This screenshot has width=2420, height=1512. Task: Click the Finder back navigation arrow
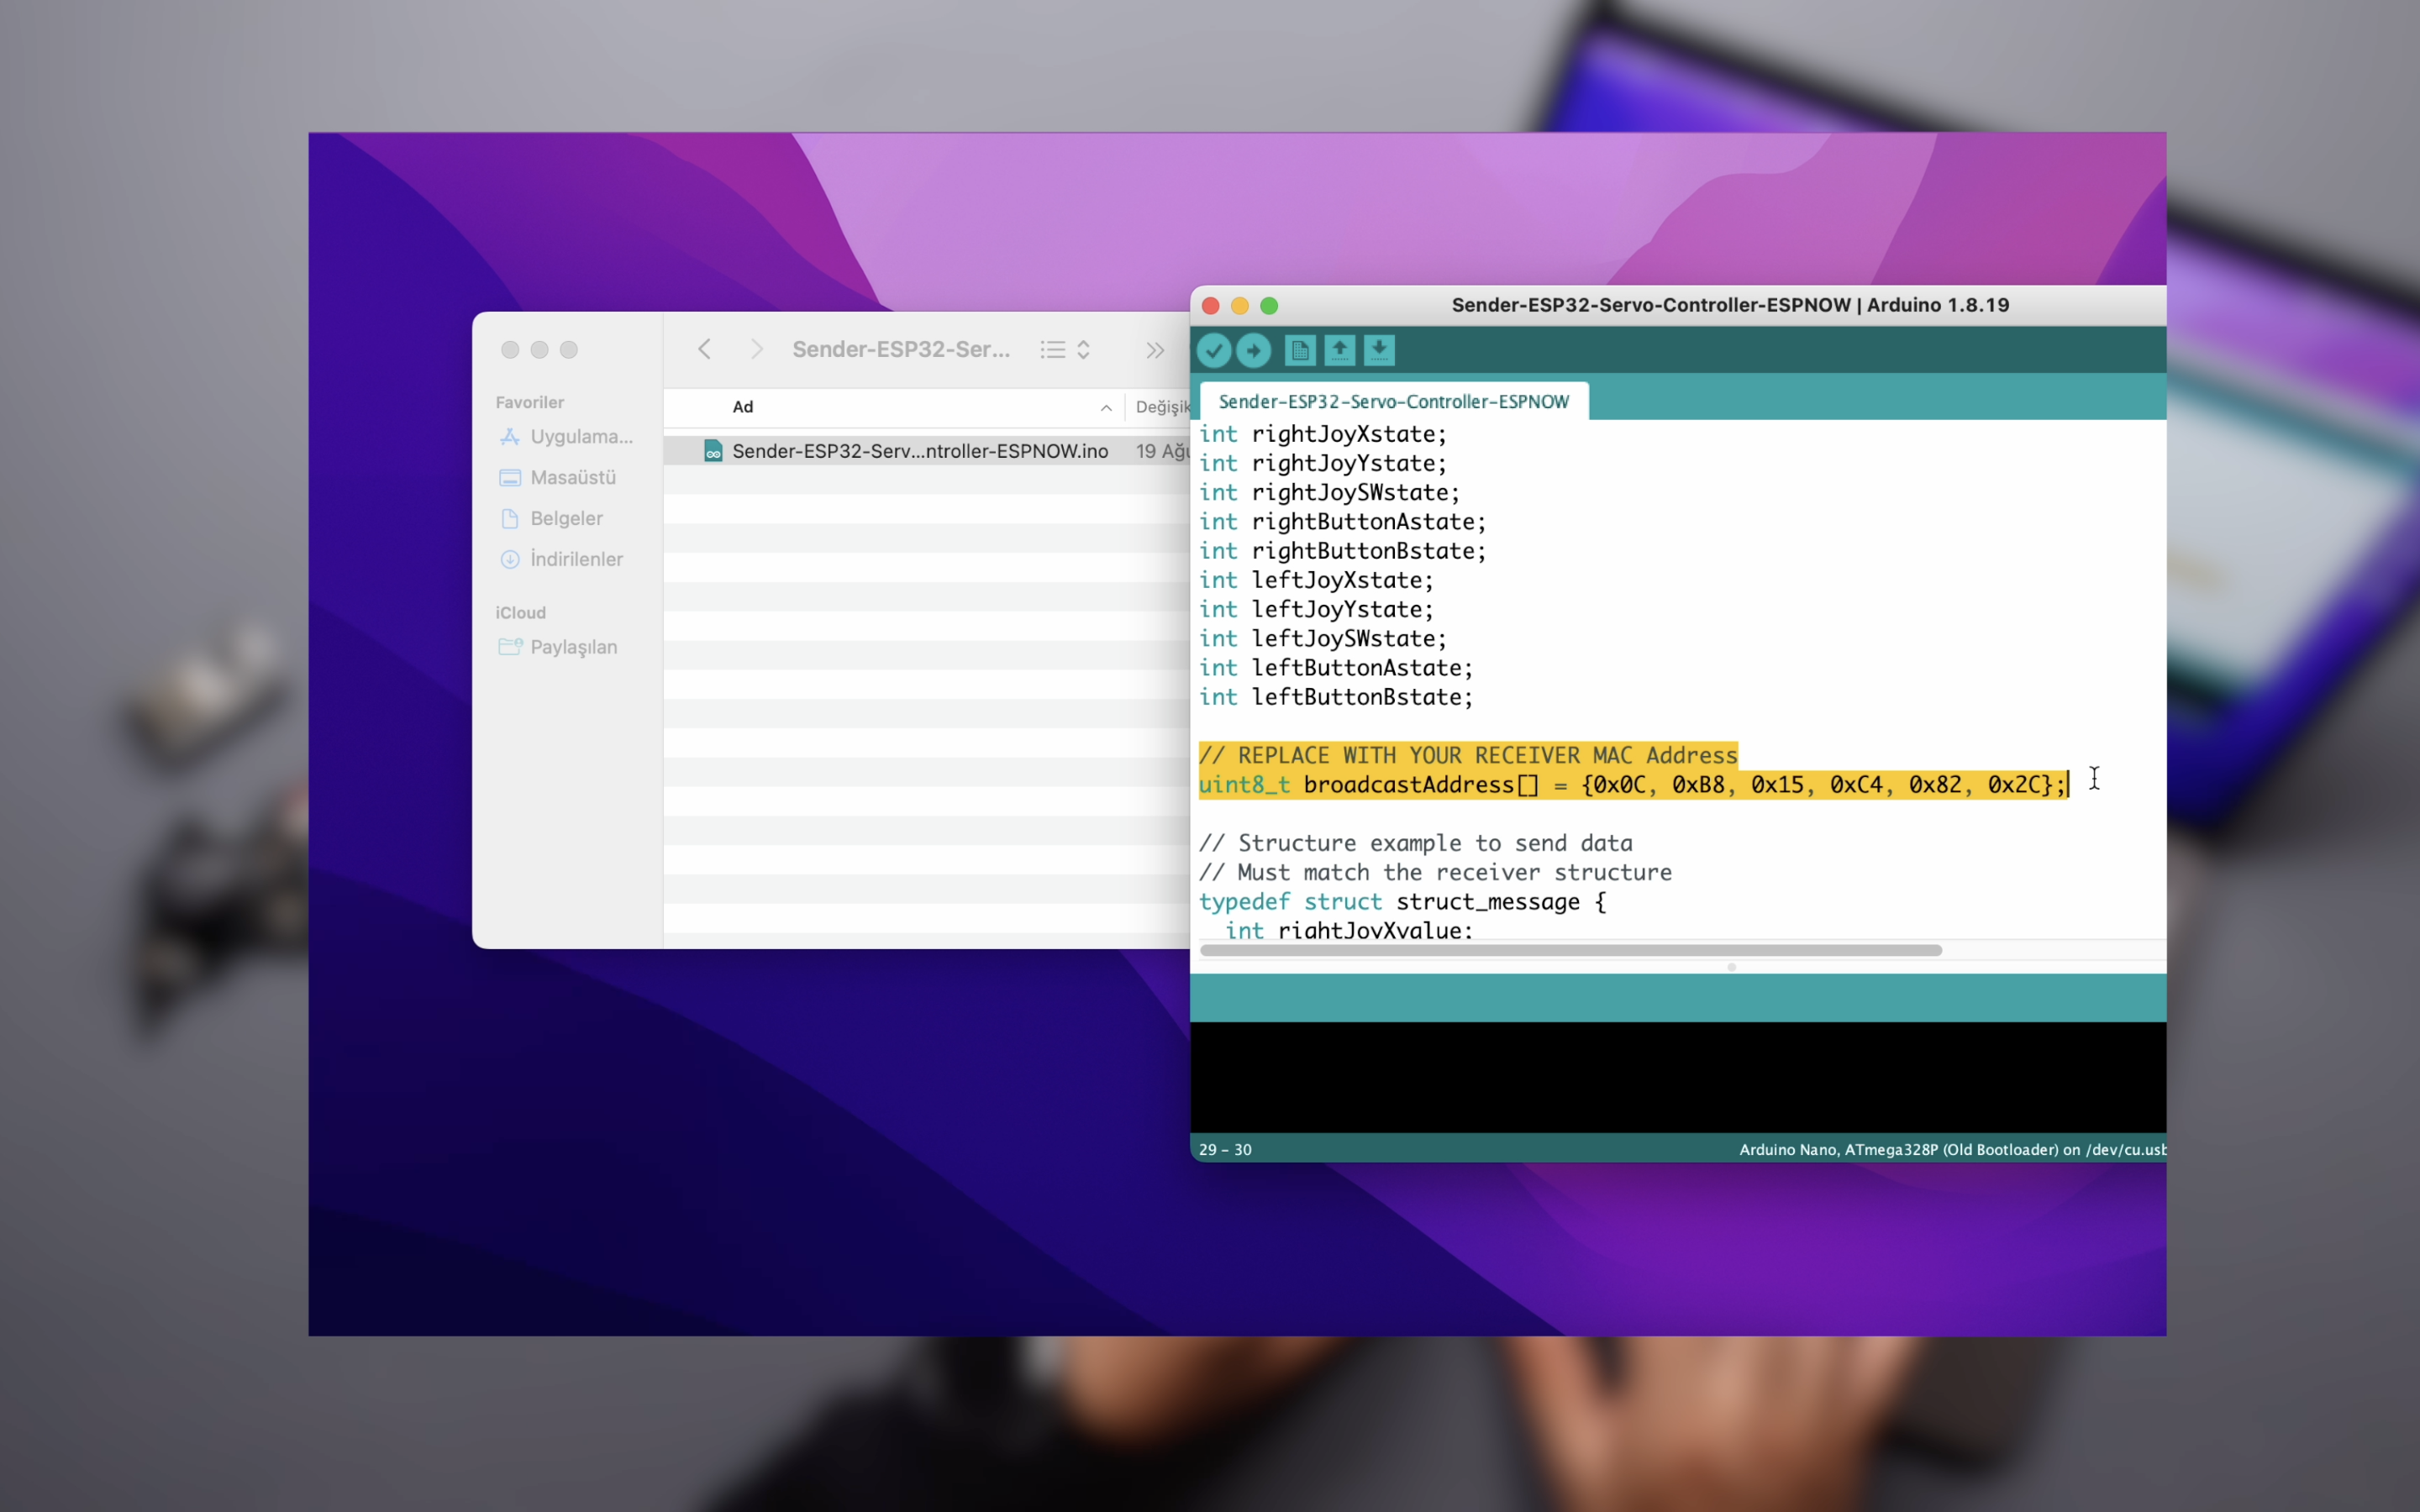pyautogui.click(x=704, y=349)
